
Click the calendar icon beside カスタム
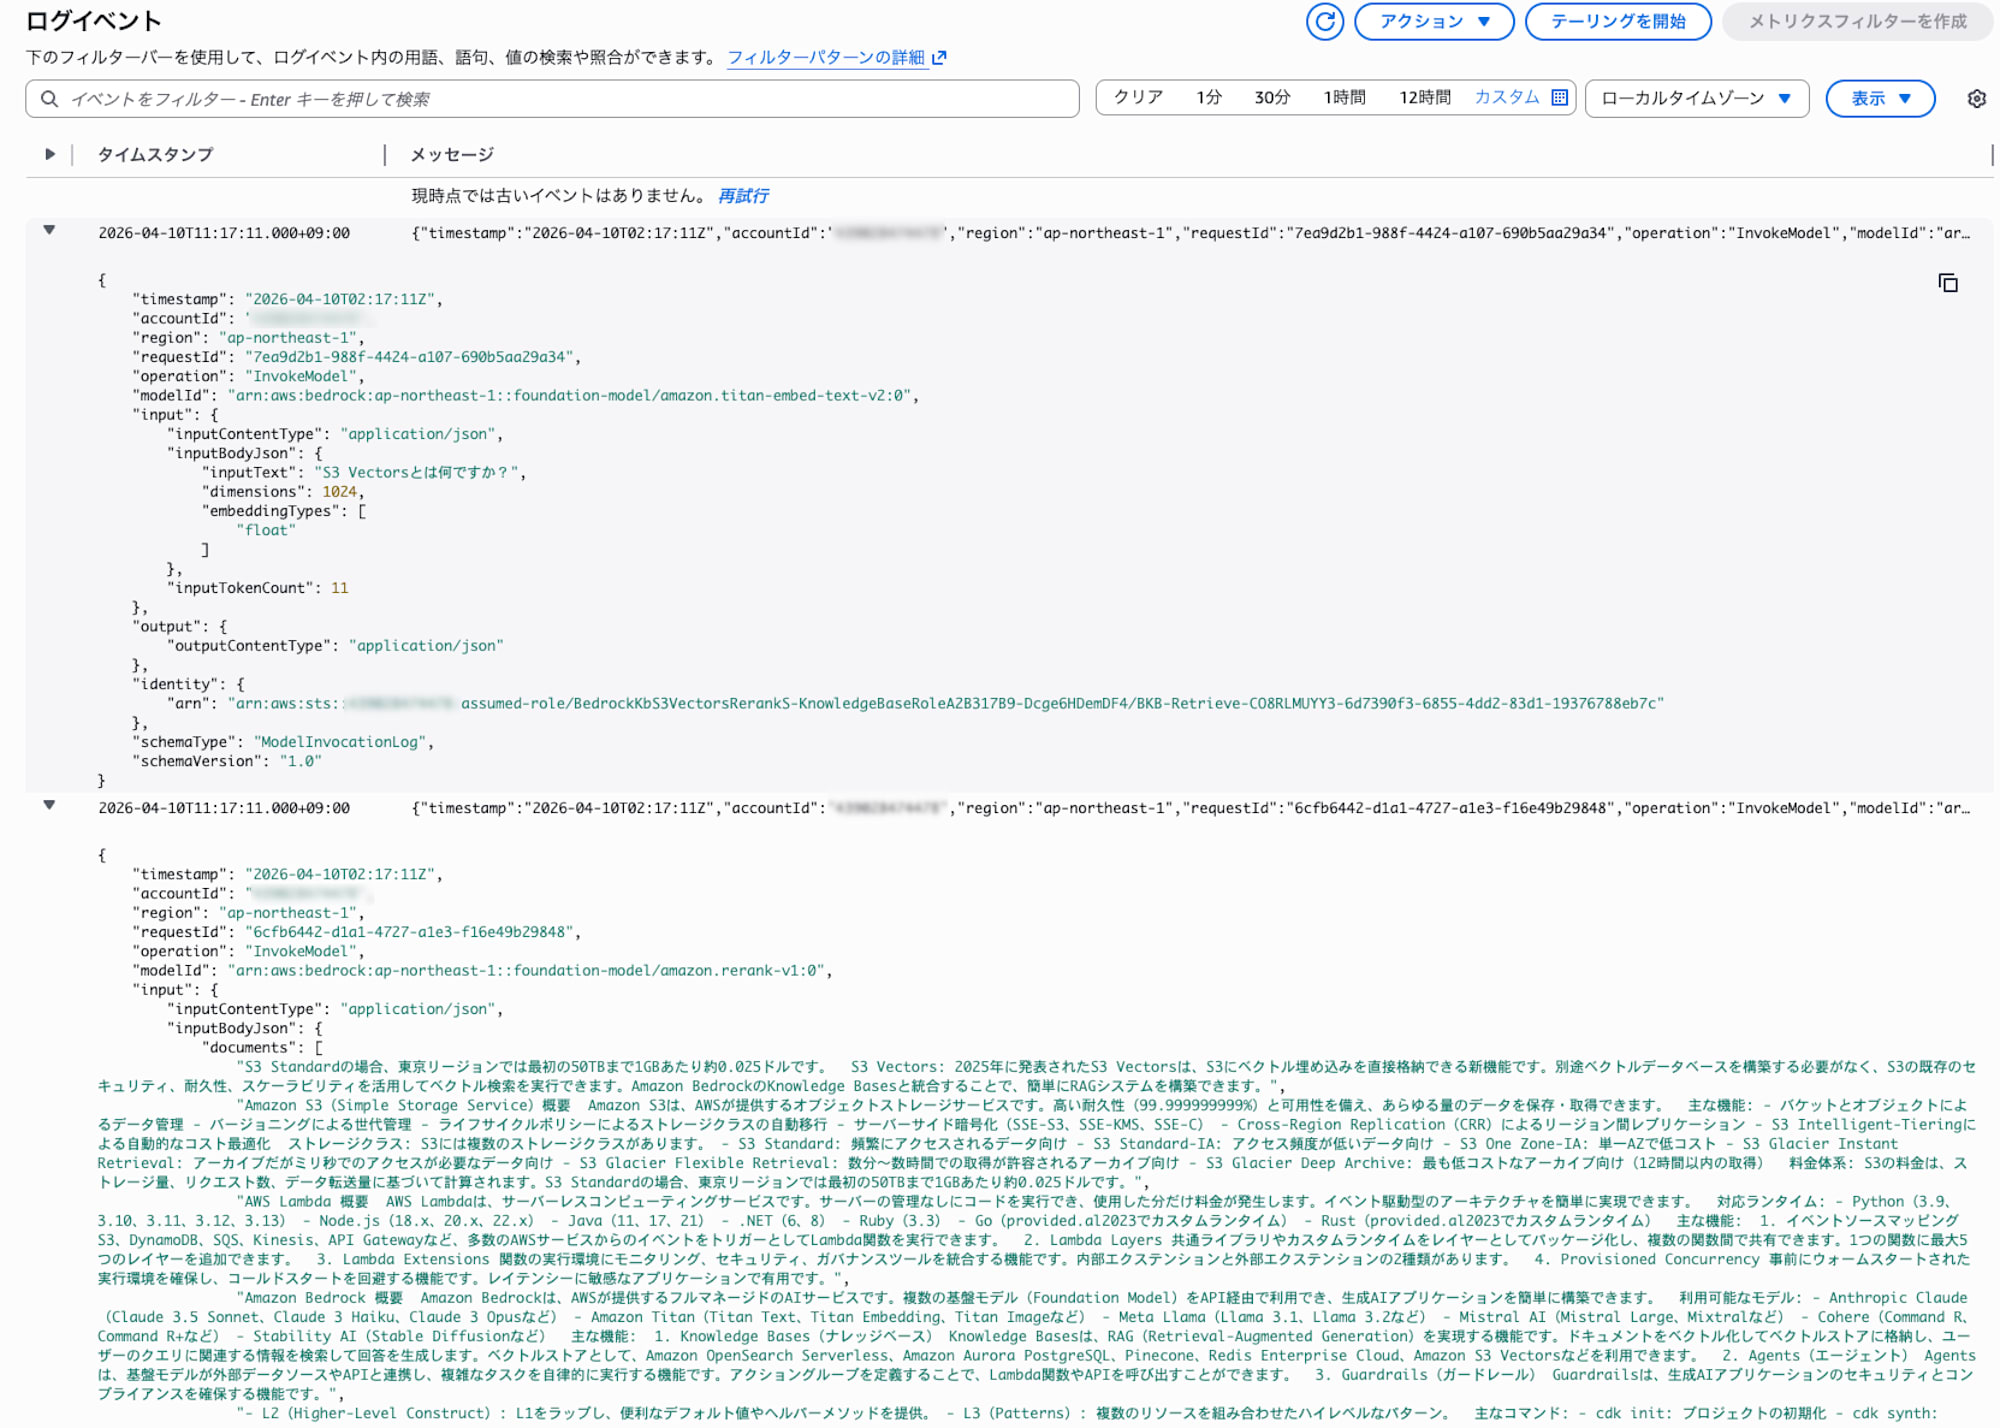1559,97
